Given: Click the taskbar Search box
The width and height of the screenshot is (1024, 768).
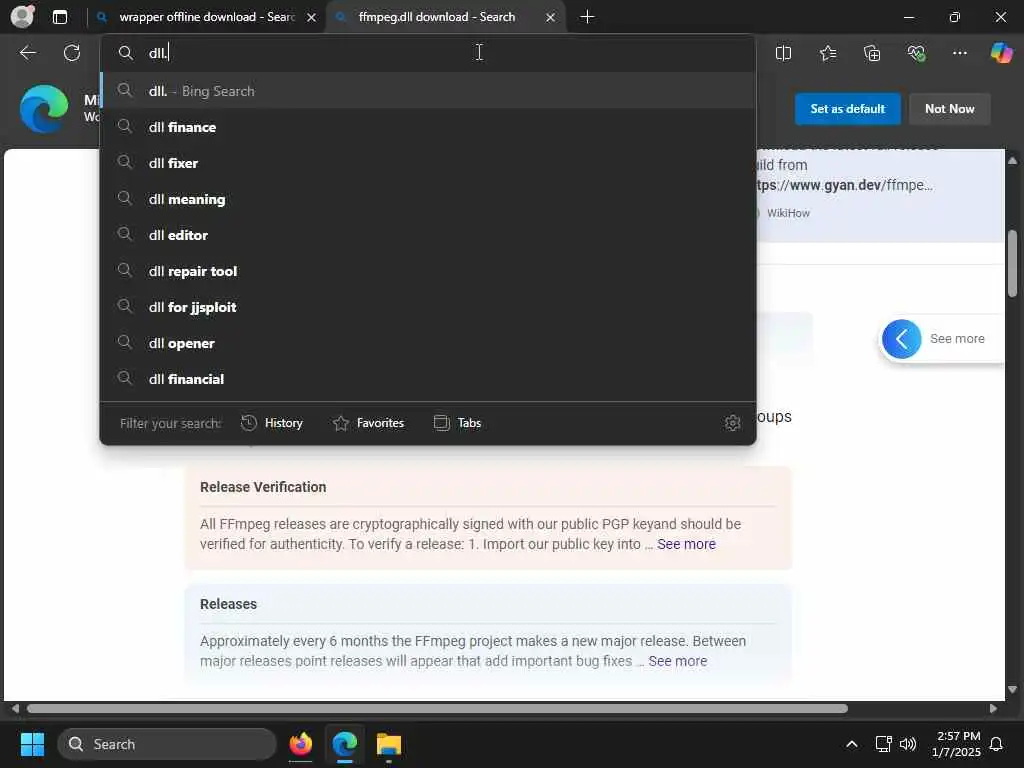Looking at the screenshot, I should pyautogui.click(x=167, y=744).
